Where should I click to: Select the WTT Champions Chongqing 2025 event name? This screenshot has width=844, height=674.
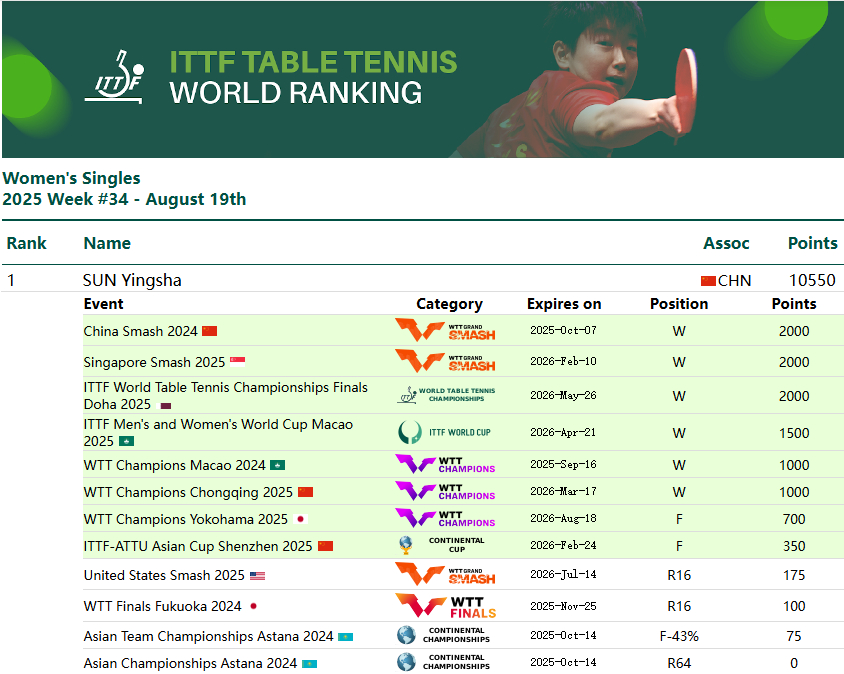(x=188, y=492)
